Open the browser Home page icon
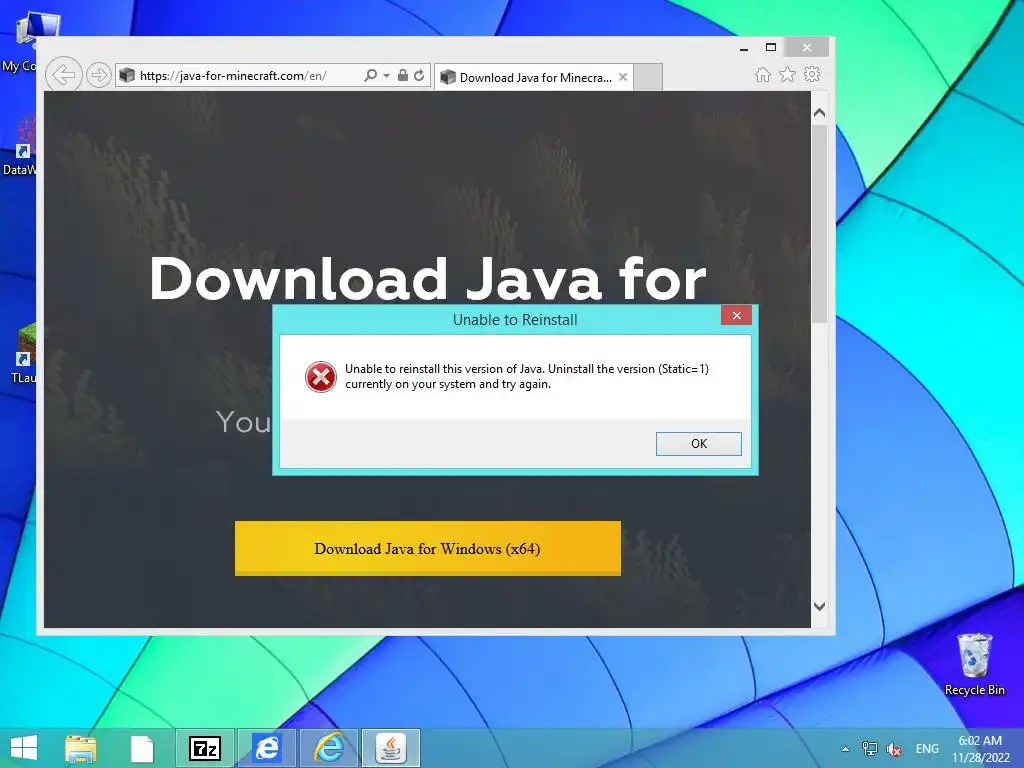This screenshot has width=1024, height=768. [763, 74]
